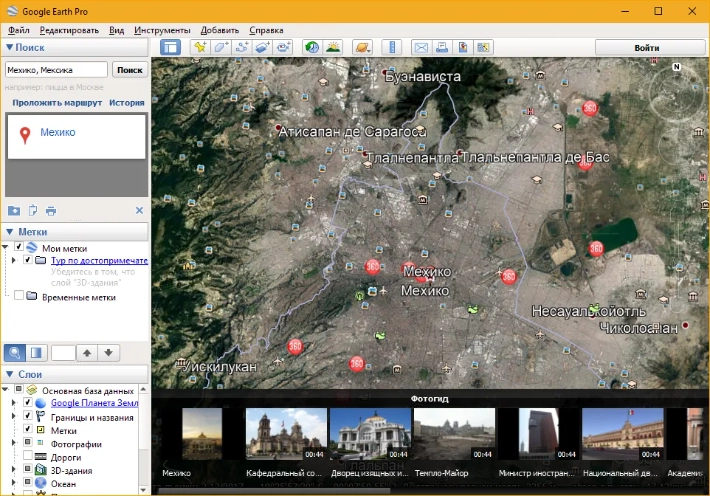Click Проложить маршрут link

57,103
